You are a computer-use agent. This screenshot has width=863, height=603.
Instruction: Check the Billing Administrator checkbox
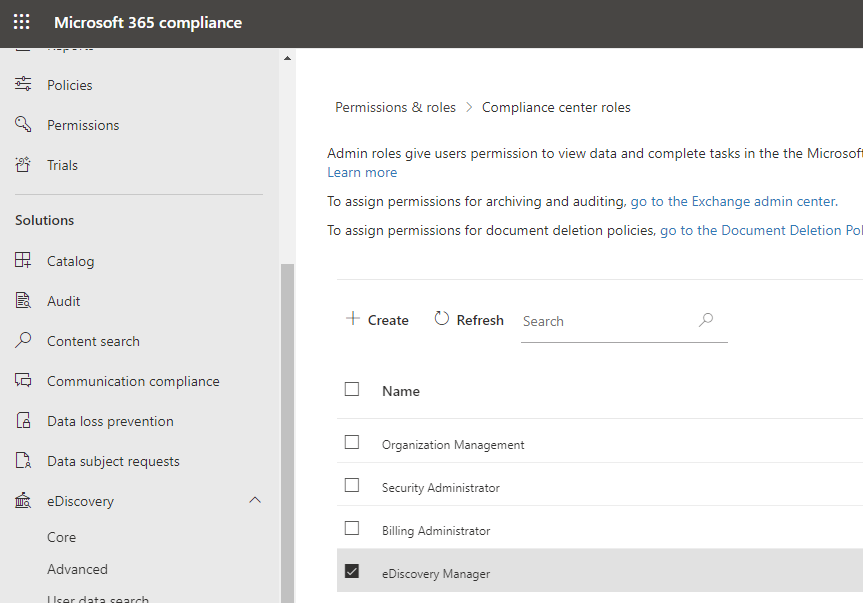pos(352,528)
